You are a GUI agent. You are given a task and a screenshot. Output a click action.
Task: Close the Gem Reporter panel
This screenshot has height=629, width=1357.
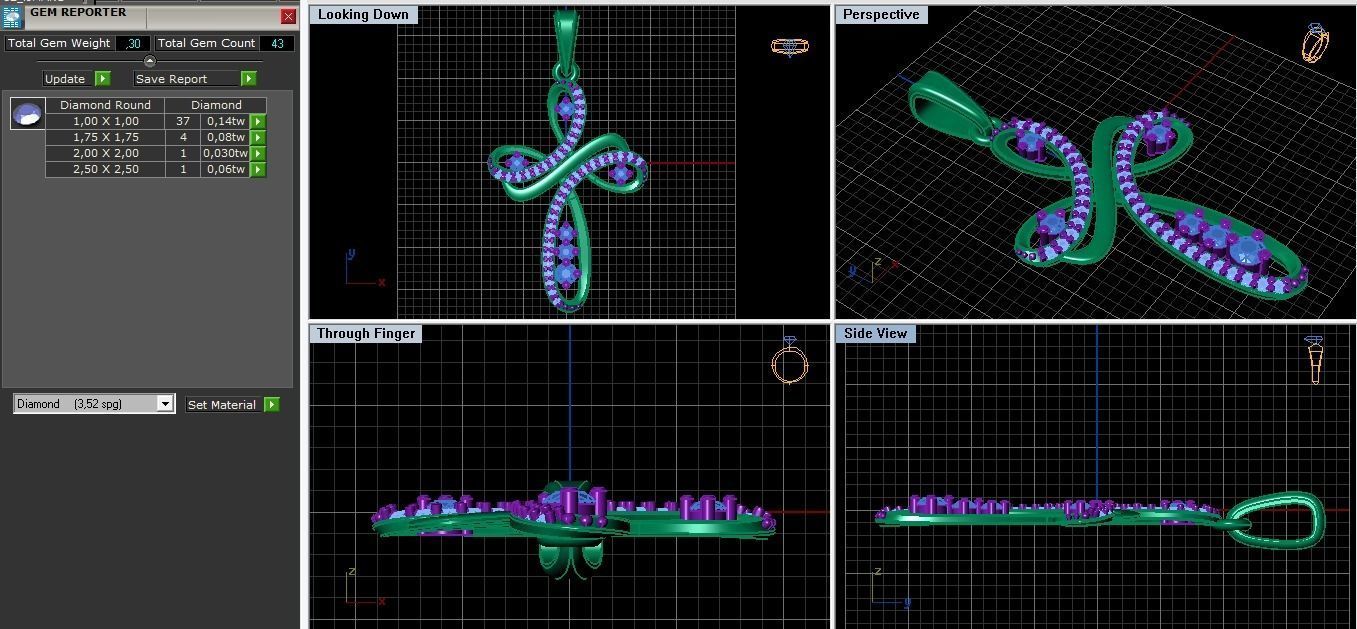(288, 17)
